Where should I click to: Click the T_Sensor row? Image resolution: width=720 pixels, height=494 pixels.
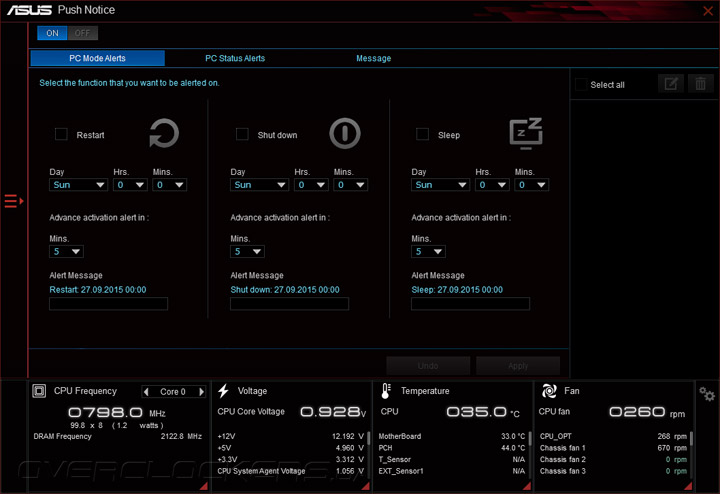451,459
